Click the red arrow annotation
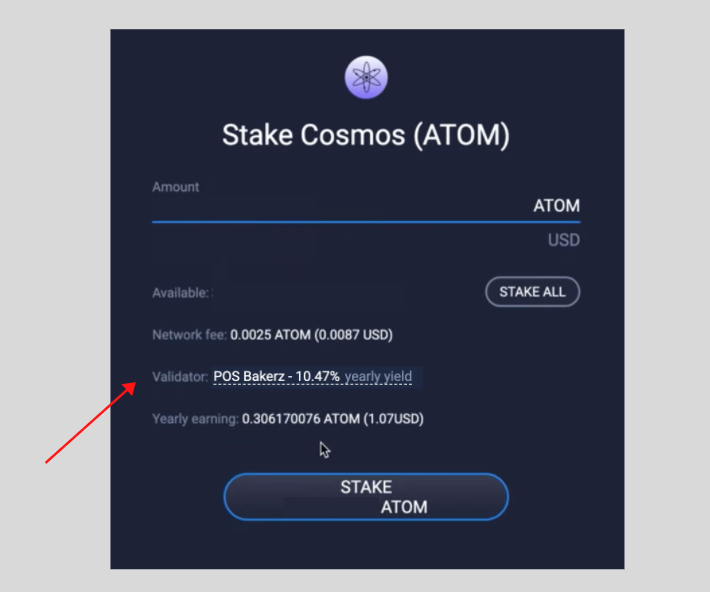 click(x=91, y=423)
